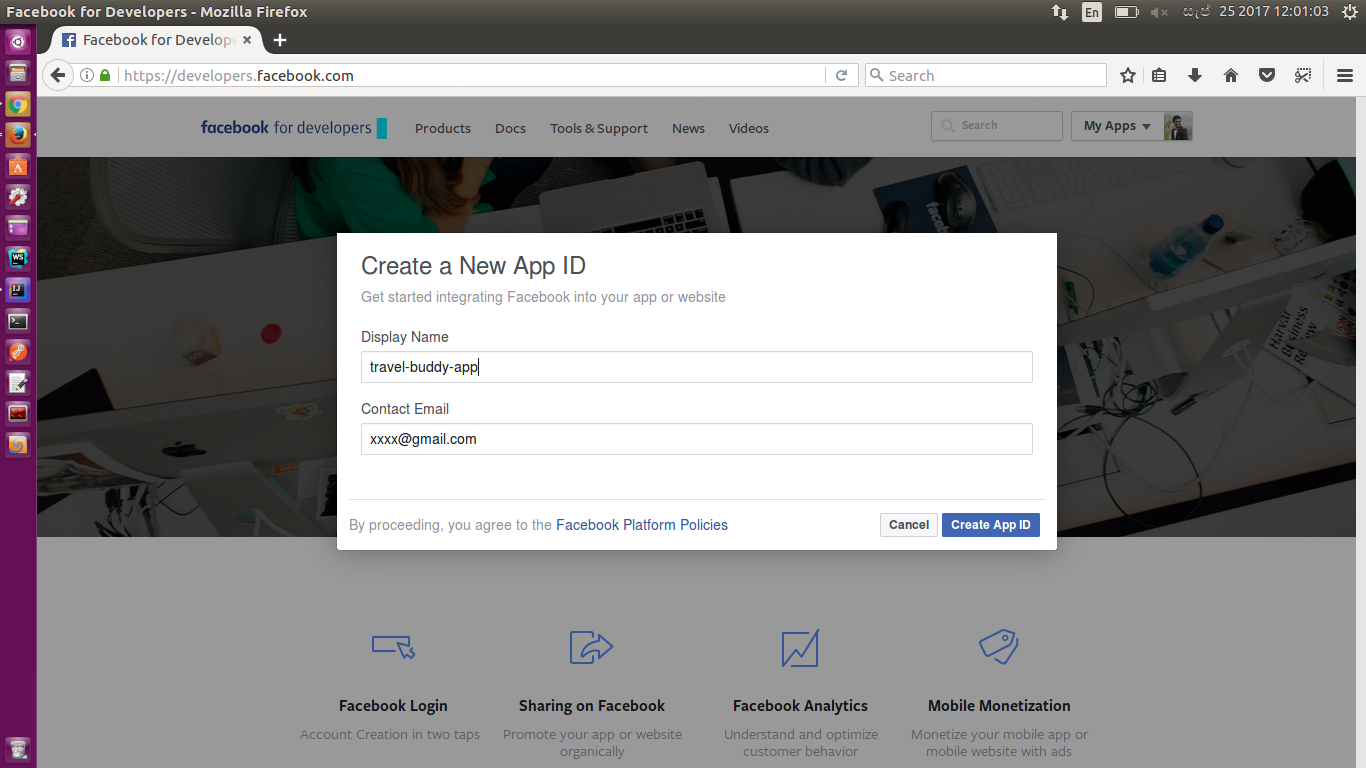Click the user profile picture thumbnail
1366x768 pixels.
[1178, 126]
